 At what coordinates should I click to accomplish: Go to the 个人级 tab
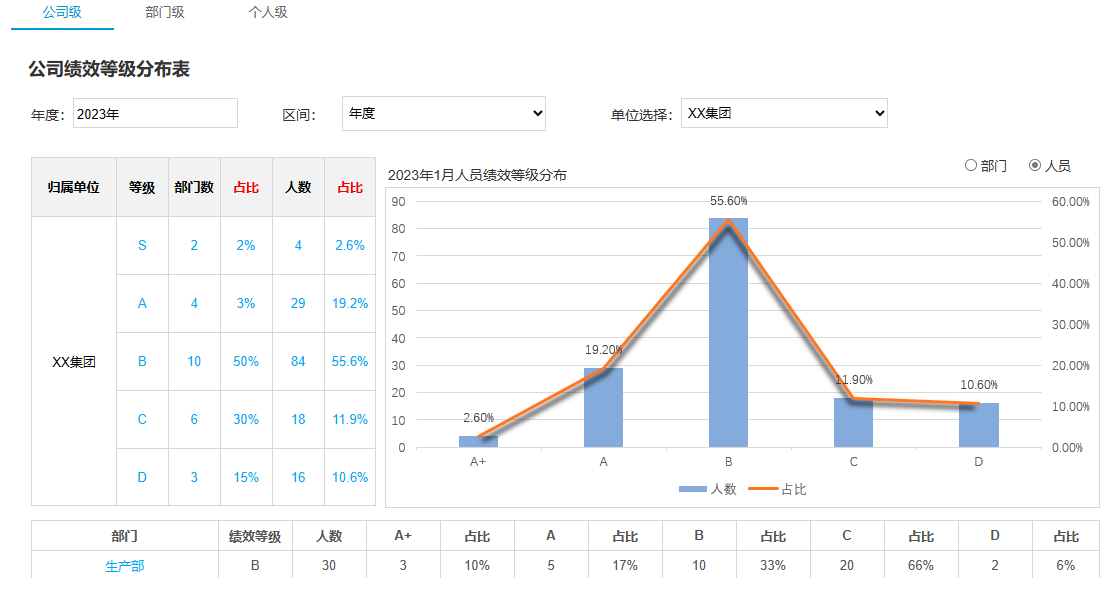click(268, 13)
